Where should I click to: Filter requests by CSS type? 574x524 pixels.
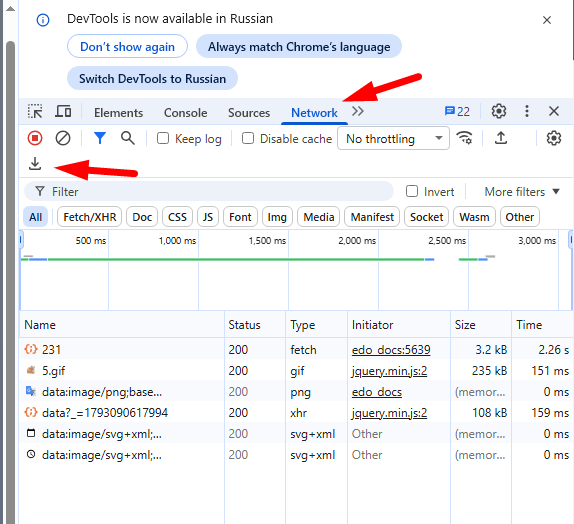[x=177, y=217]
